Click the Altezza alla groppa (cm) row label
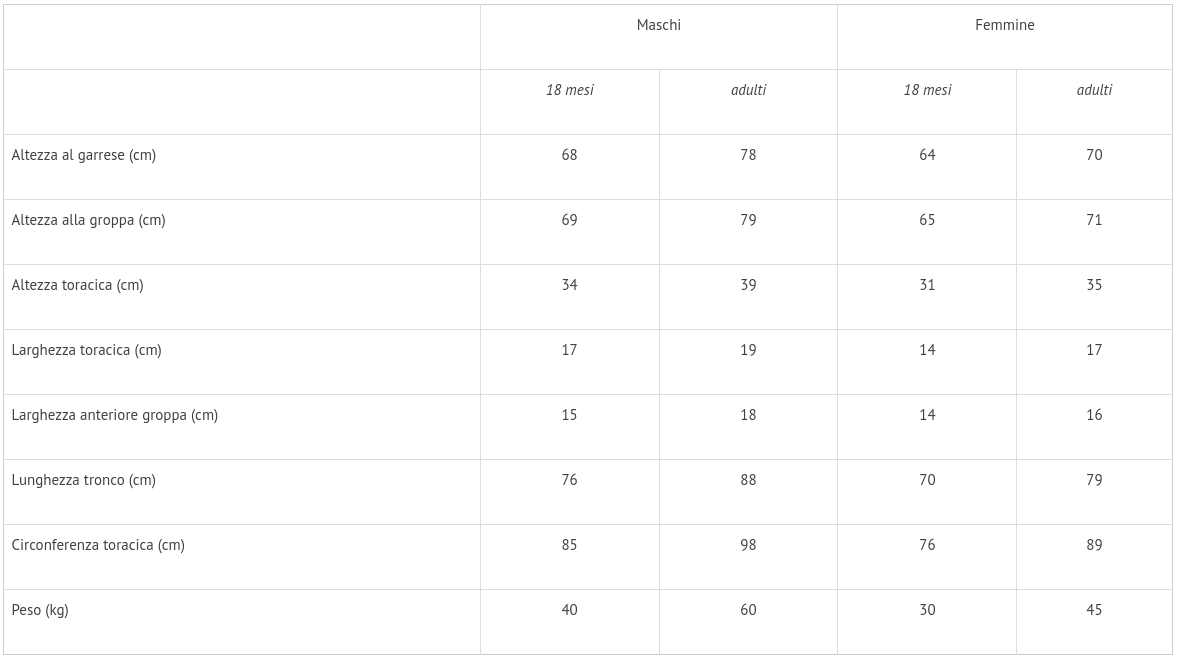This screenshot has width=1177, height=658. click(x=88, y=220)
